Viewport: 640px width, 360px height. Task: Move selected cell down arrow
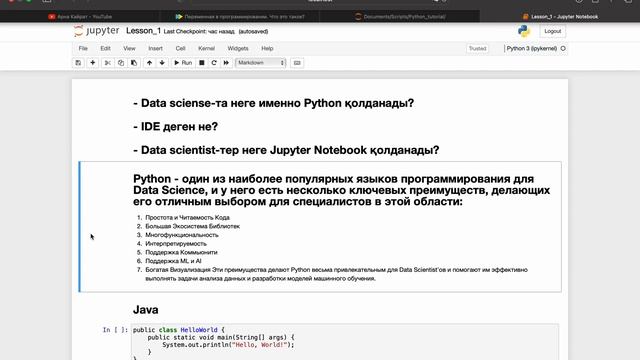[162, 63]
